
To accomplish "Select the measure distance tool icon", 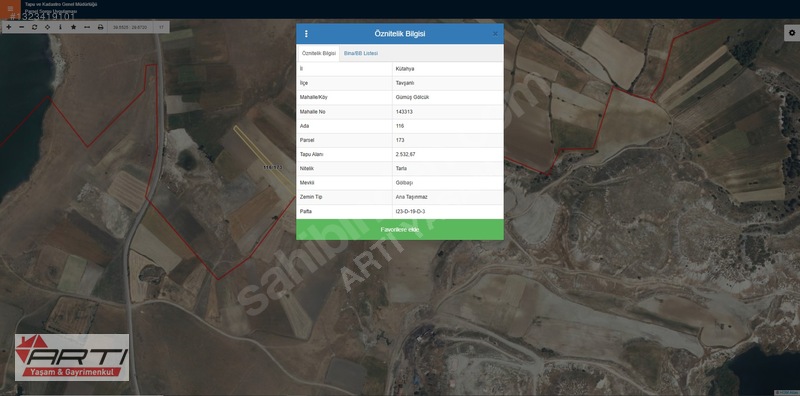I will pyautogui.click(x=87, y=27).
